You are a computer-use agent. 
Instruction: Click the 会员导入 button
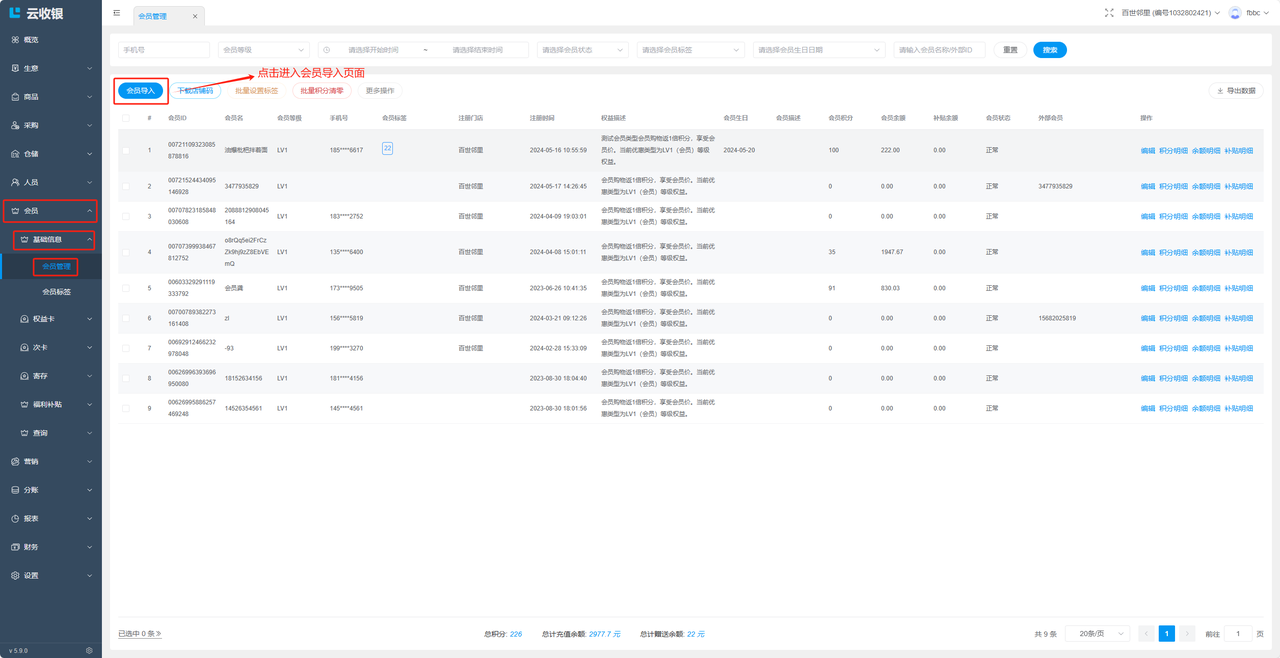140,91
